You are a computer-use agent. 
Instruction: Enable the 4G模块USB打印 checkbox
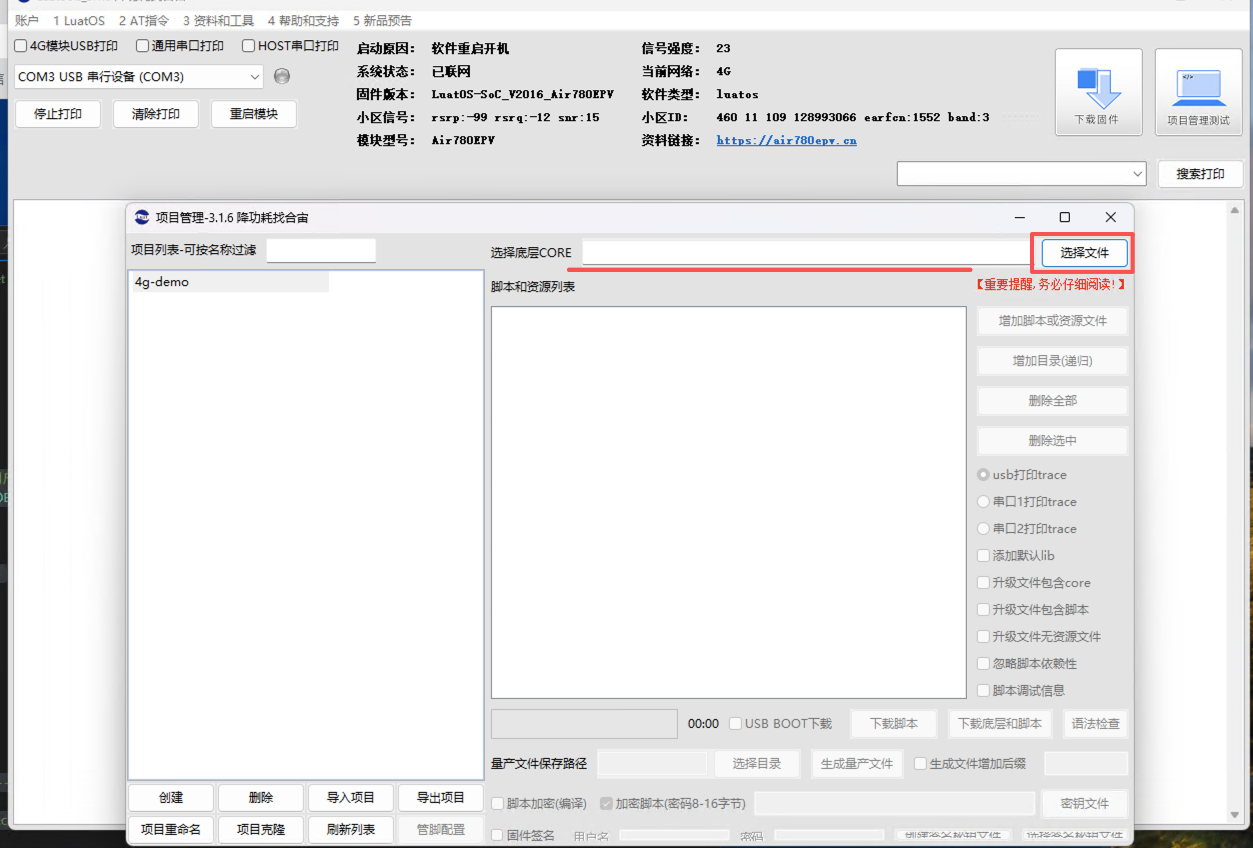point(21,46)
